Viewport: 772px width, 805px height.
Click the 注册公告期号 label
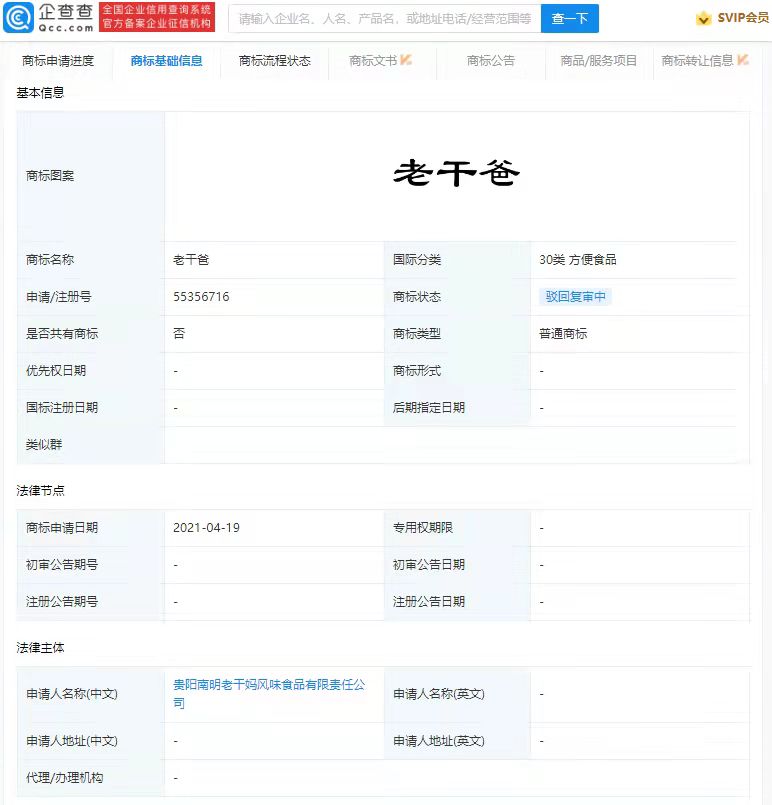(x=62, y=602)
